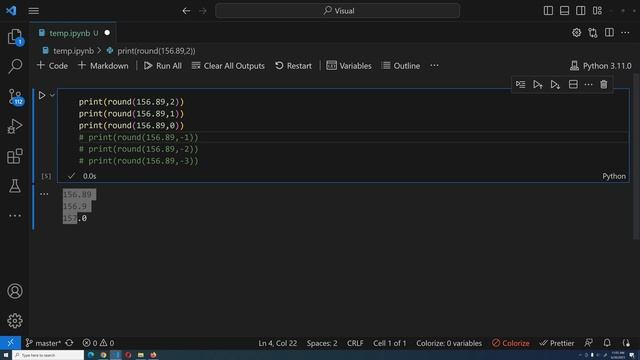Show more notebook toolbar actions
Screen dimensions: 640x360
point(434,66)
